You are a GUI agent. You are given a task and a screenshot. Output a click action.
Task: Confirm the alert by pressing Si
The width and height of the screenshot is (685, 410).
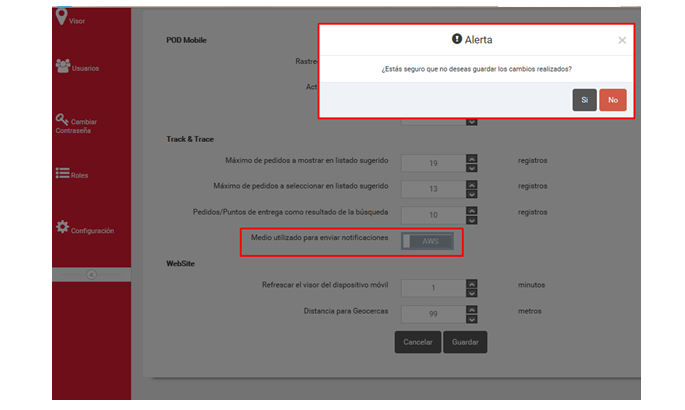pyautogui.click(x=584, y=100)
